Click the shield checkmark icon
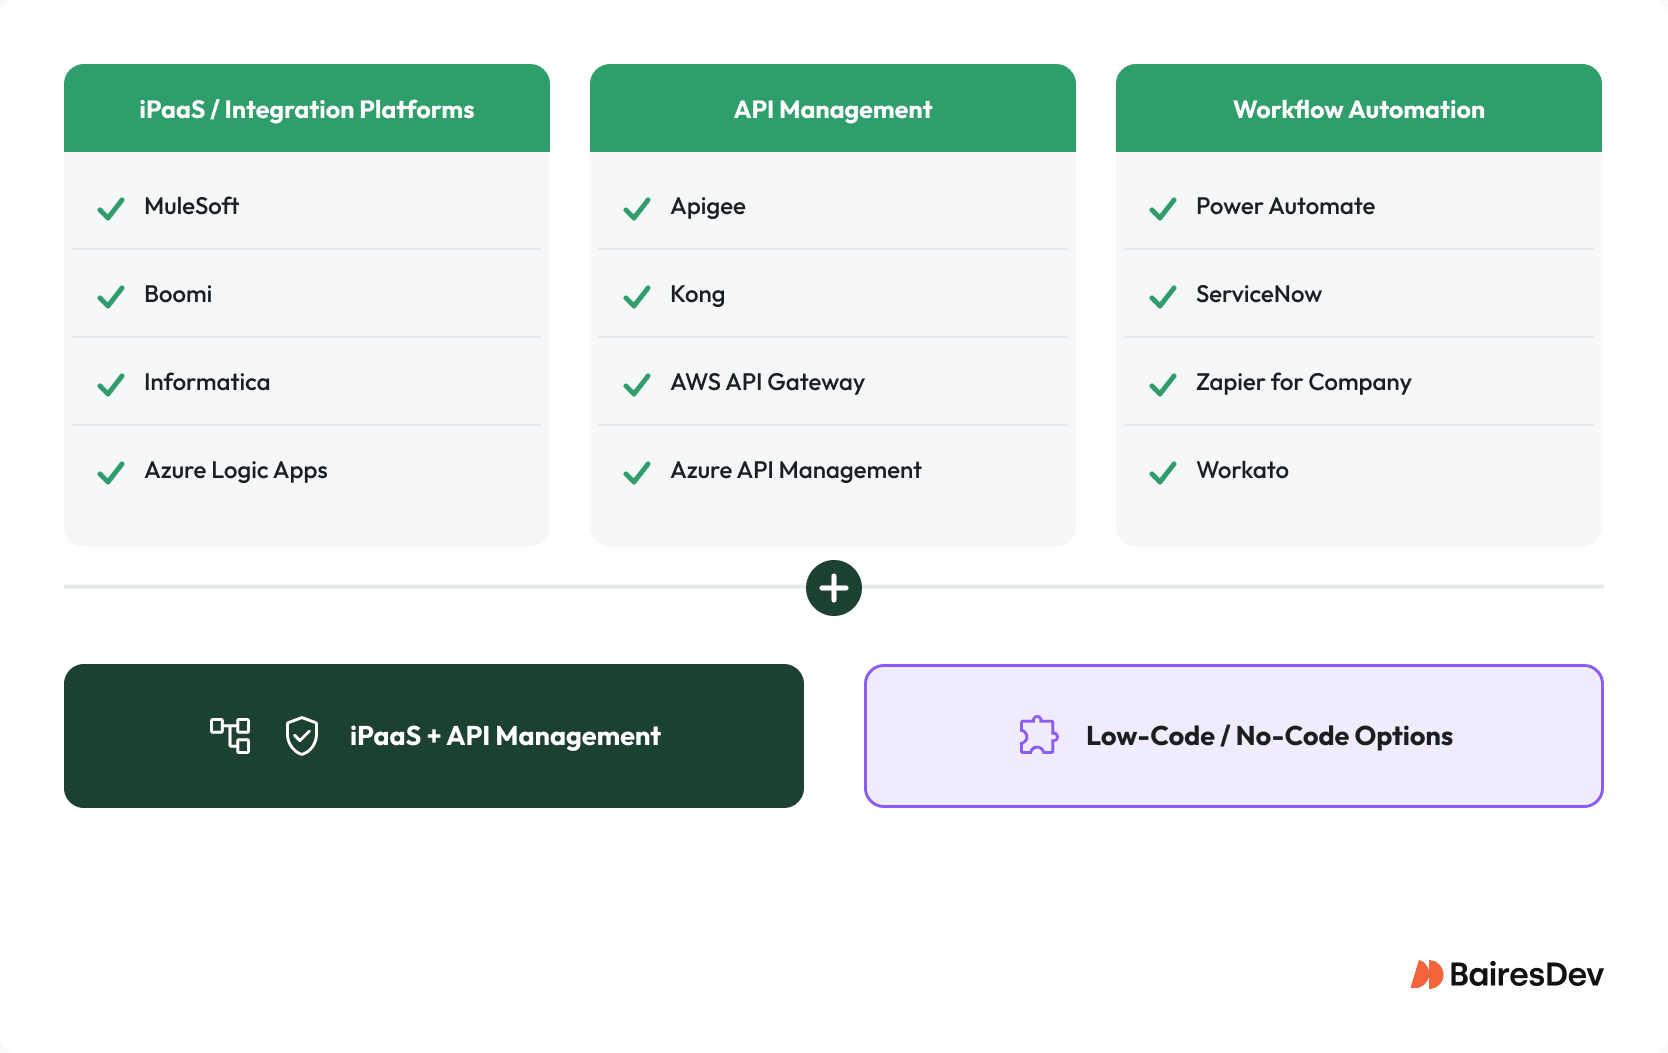 pos(302,736)
